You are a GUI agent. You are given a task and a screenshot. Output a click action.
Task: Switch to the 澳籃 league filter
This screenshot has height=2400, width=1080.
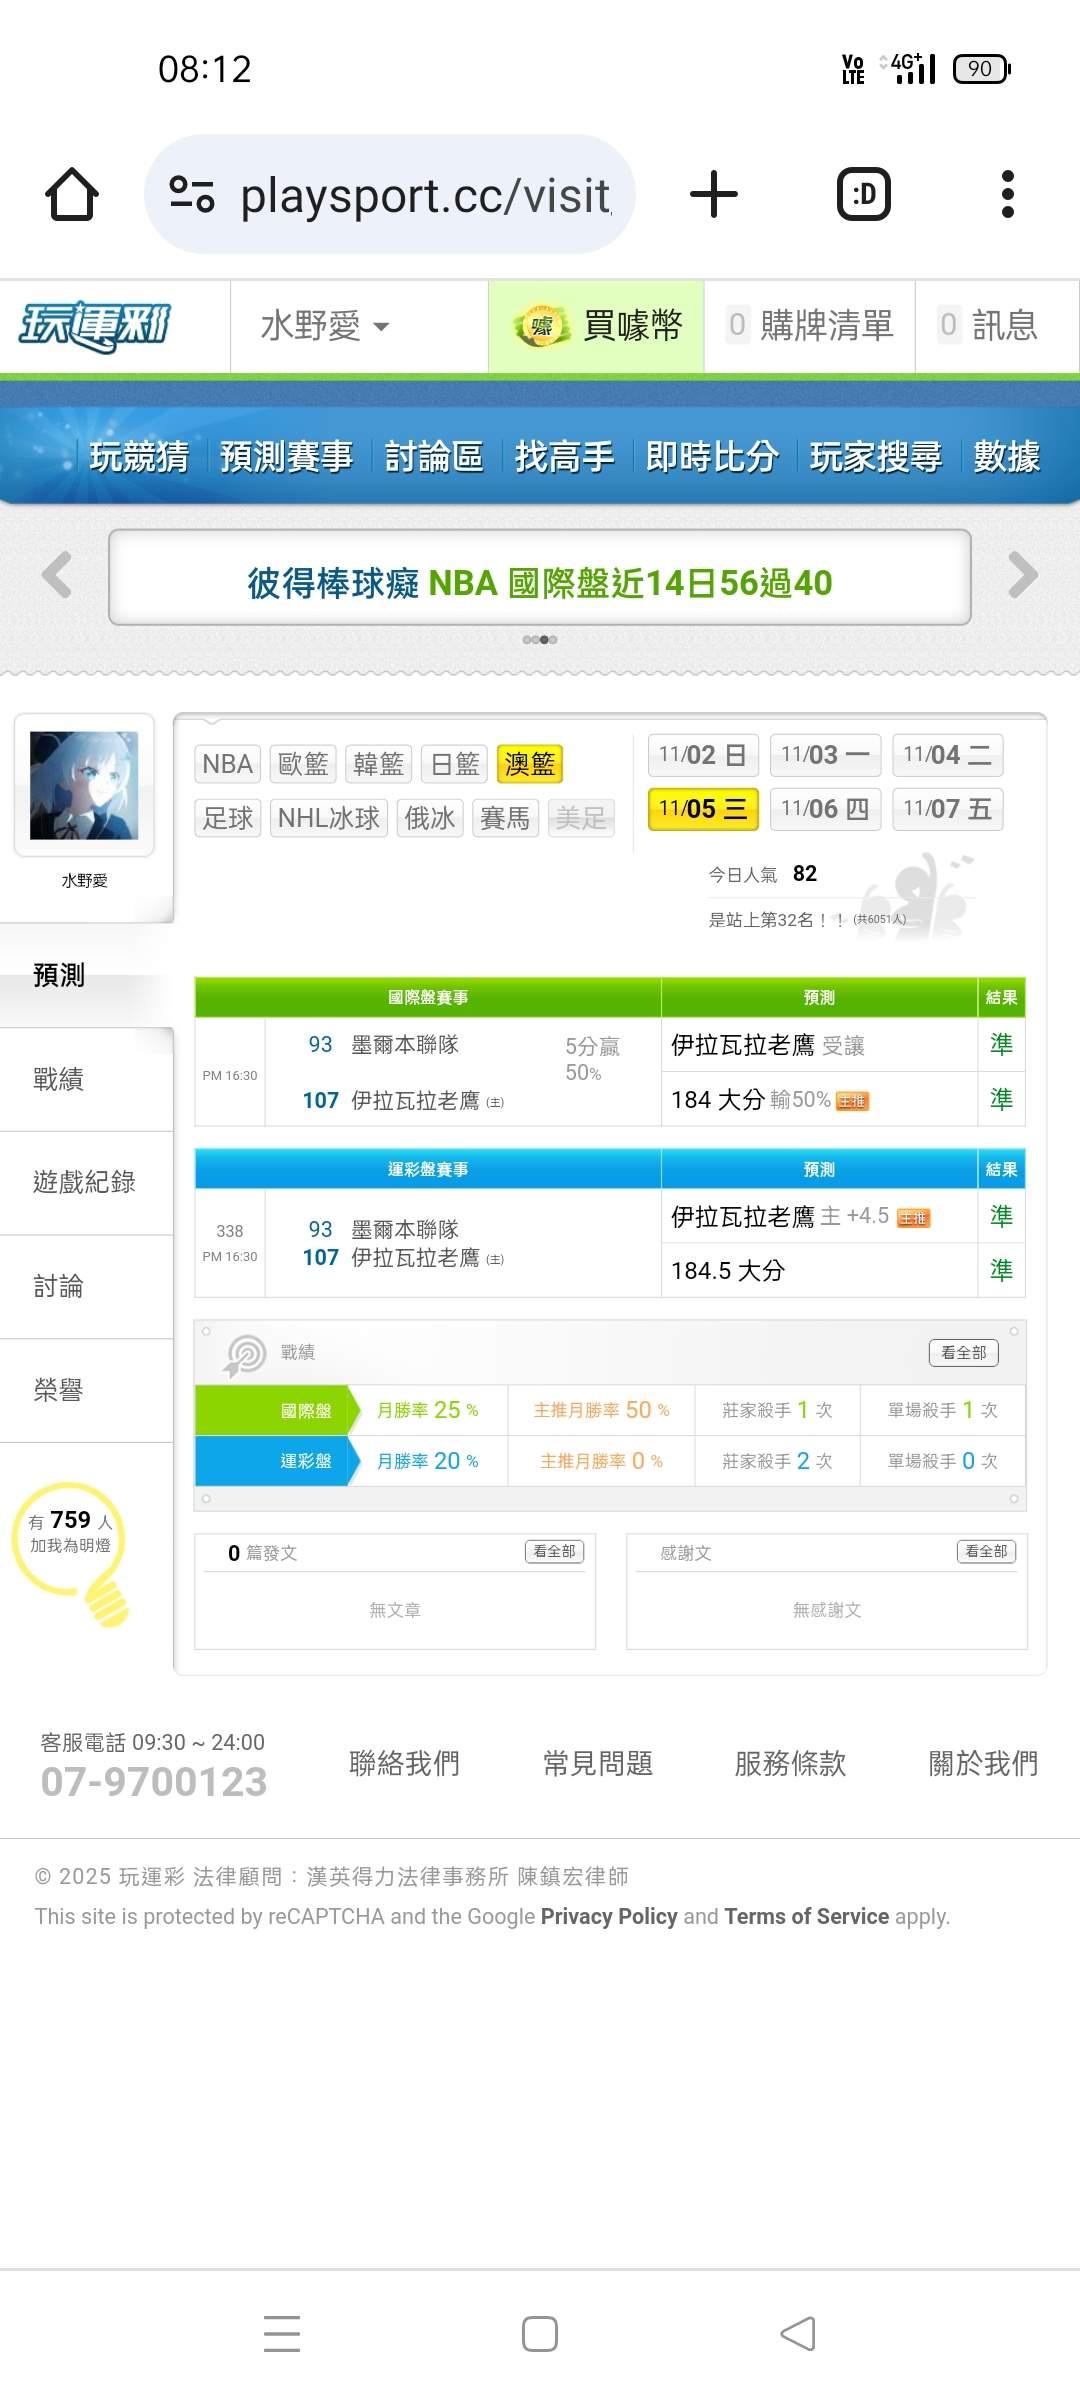click(529, 764)
